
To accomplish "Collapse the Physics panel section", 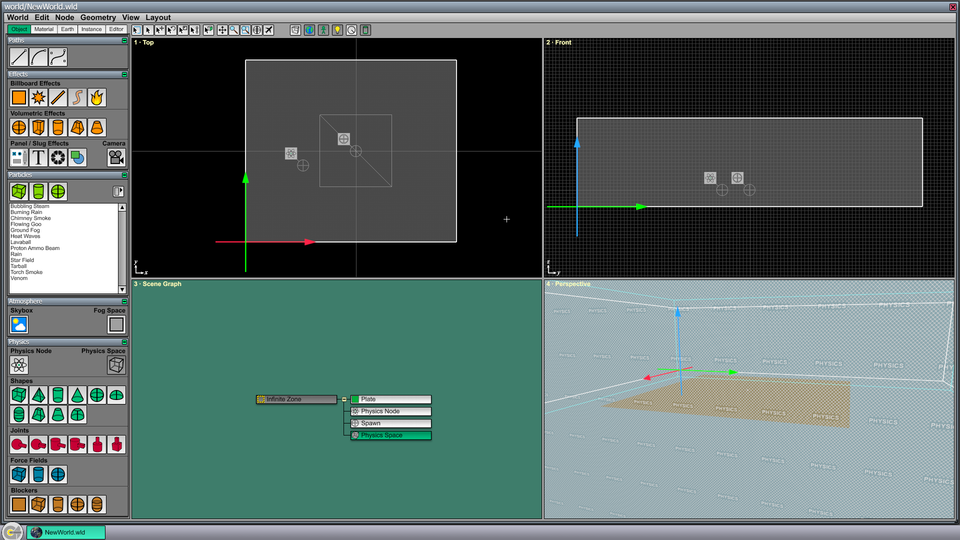I will (x=124, y=342).
